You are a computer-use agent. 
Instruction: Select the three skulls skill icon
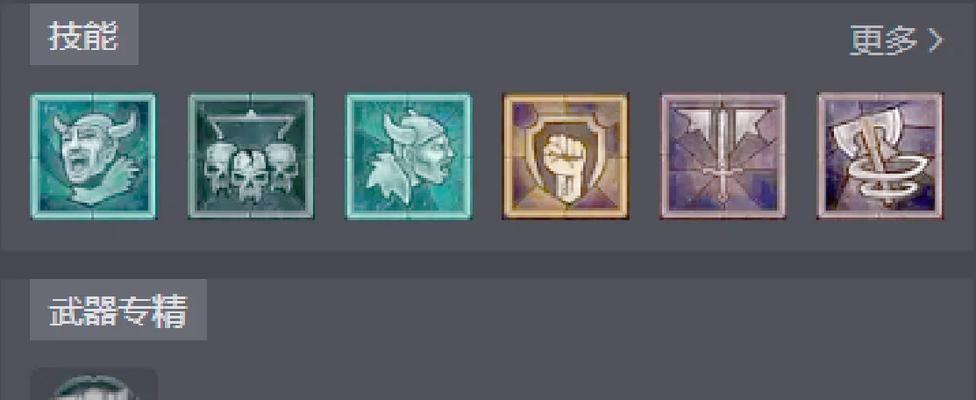251,156
